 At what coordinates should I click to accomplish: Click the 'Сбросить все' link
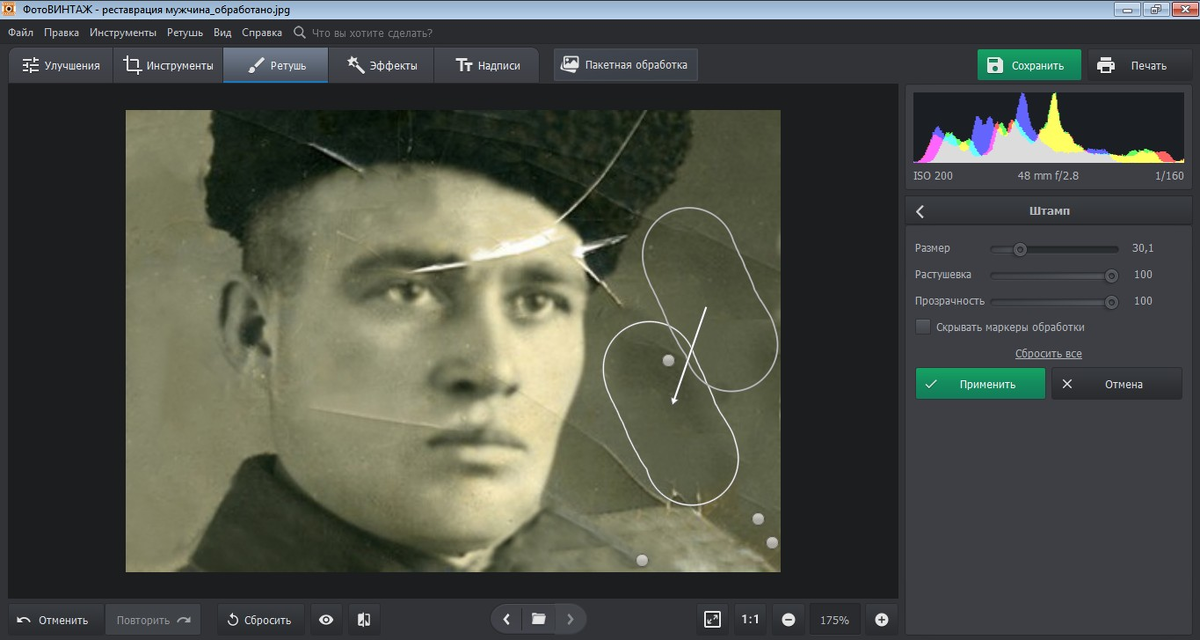(1048, 354)
